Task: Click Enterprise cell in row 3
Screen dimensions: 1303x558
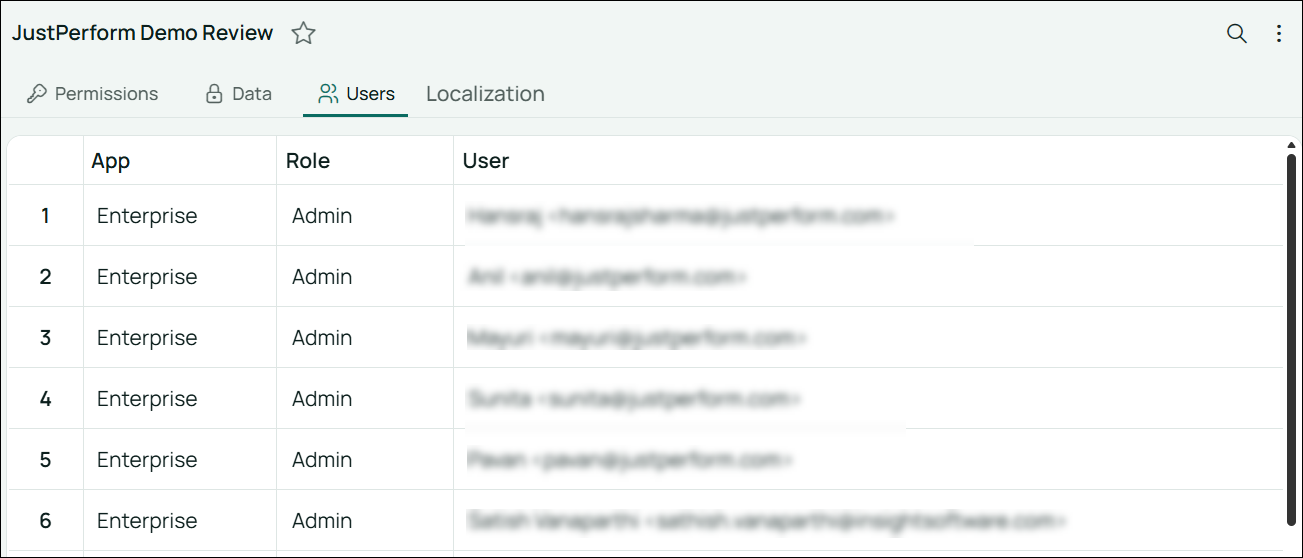Action: pos(180,338)
